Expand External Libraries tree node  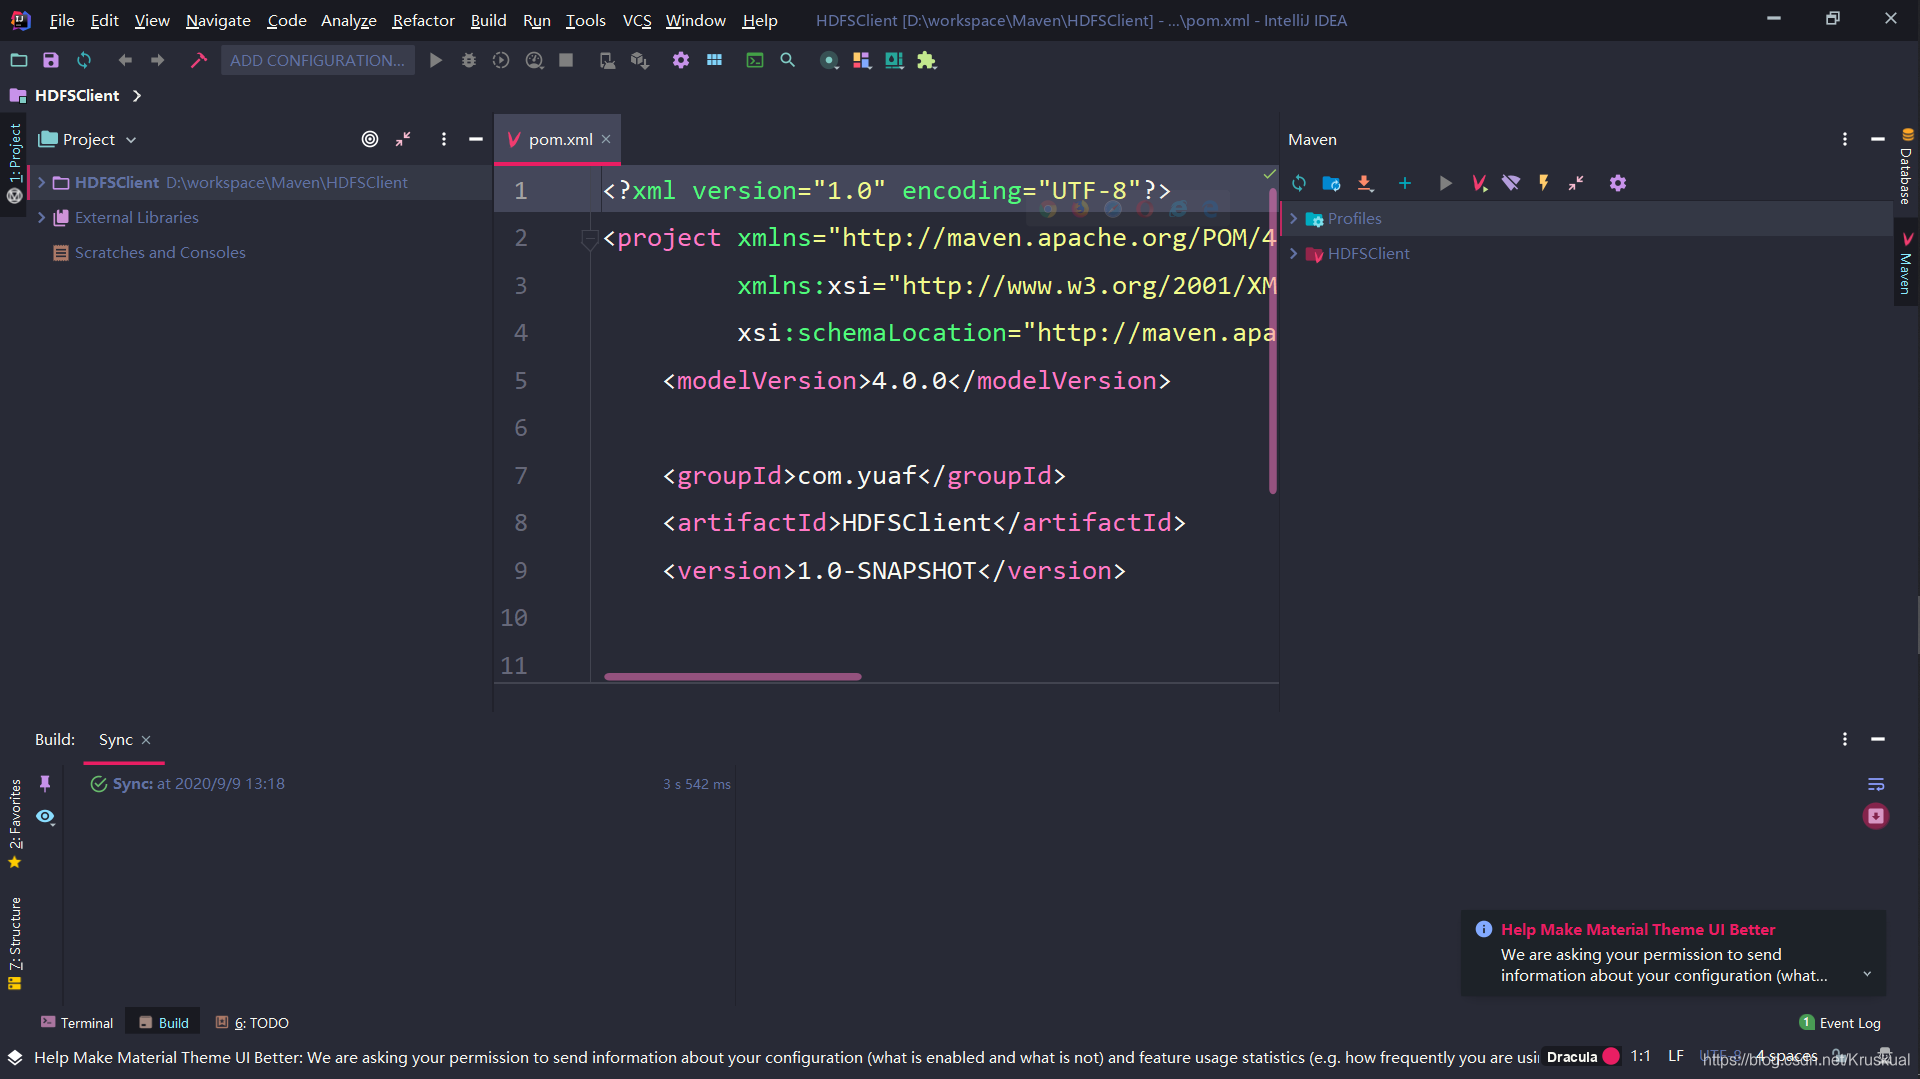[41, 217]
